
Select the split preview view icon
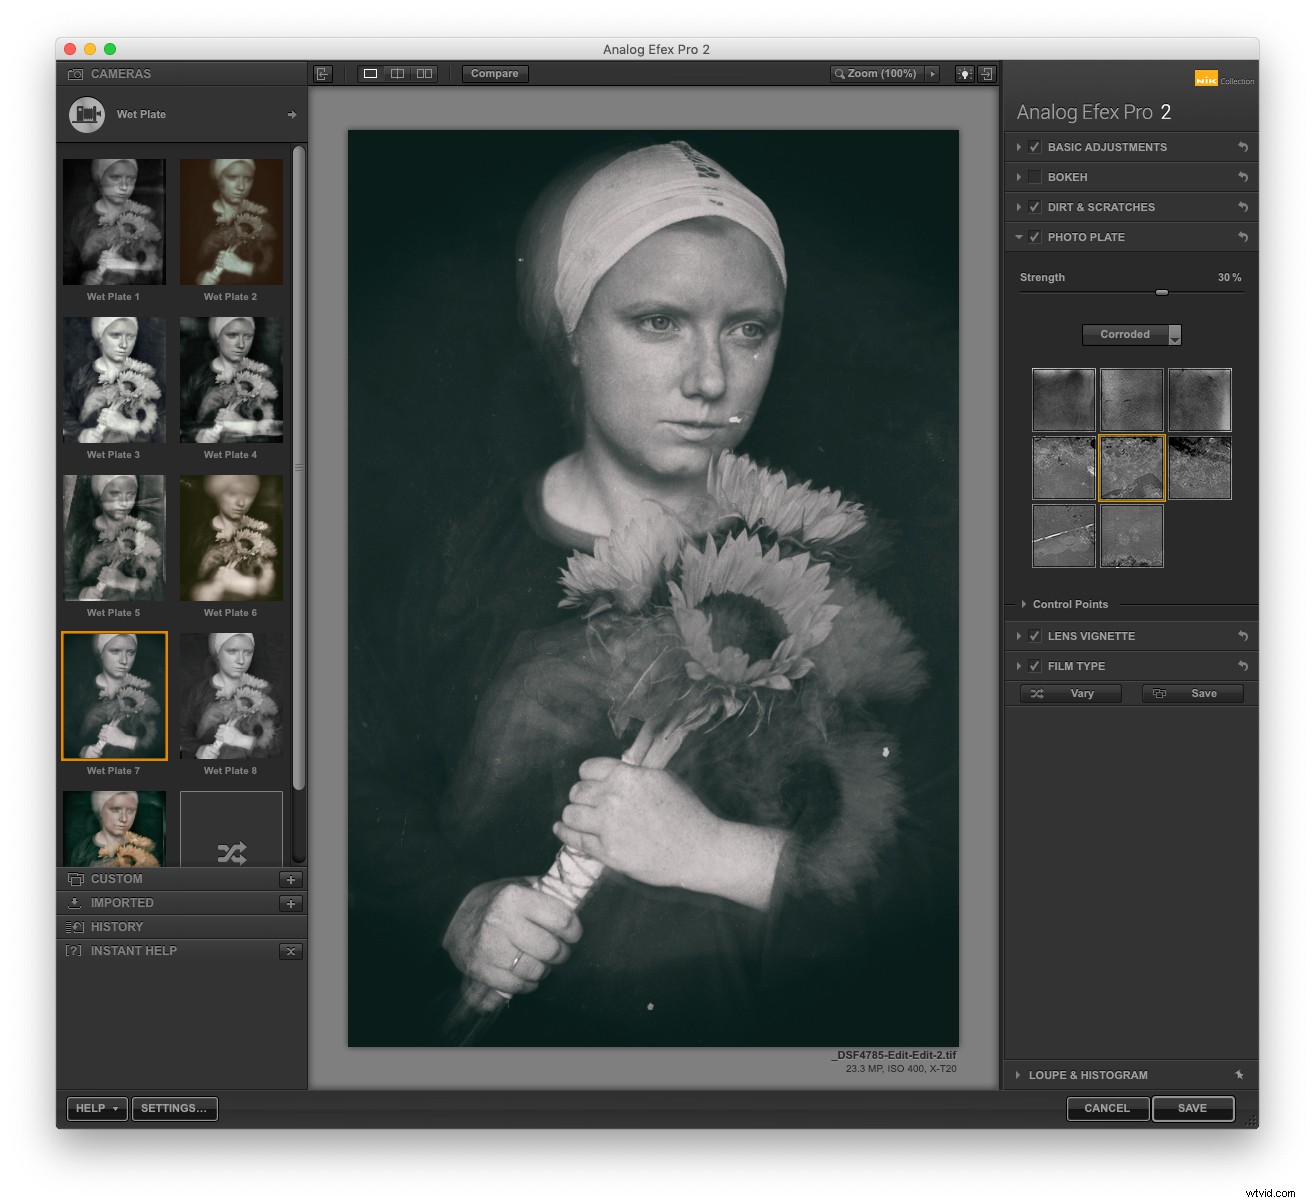397,73
